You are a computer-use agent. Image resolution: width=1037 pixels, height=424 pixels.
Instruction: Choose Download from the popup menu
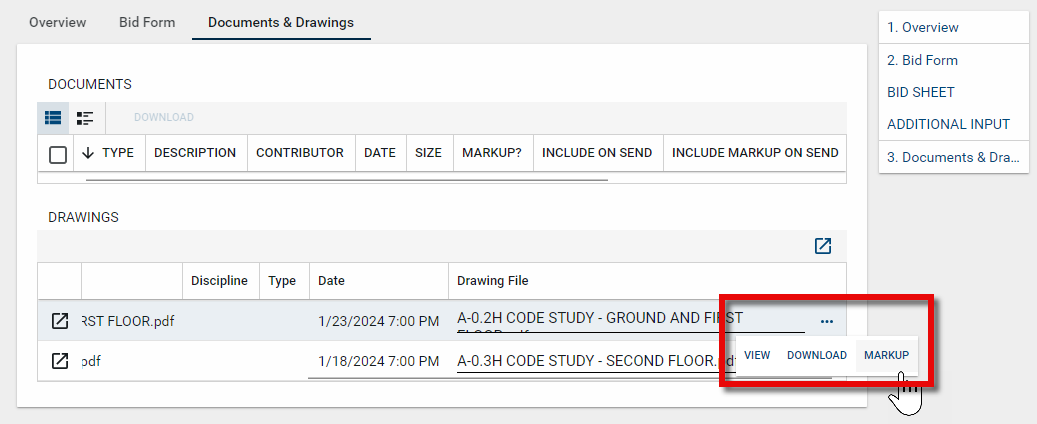tap(817, 355)
